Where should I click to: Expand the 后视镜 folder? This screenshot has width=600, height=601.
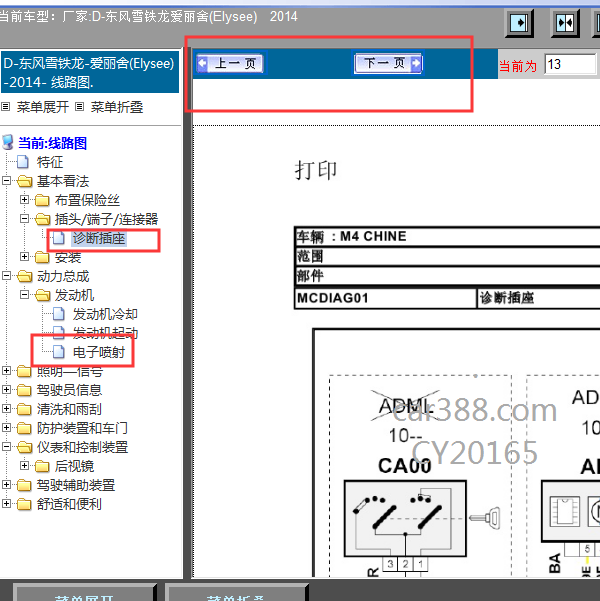[25, 465]
